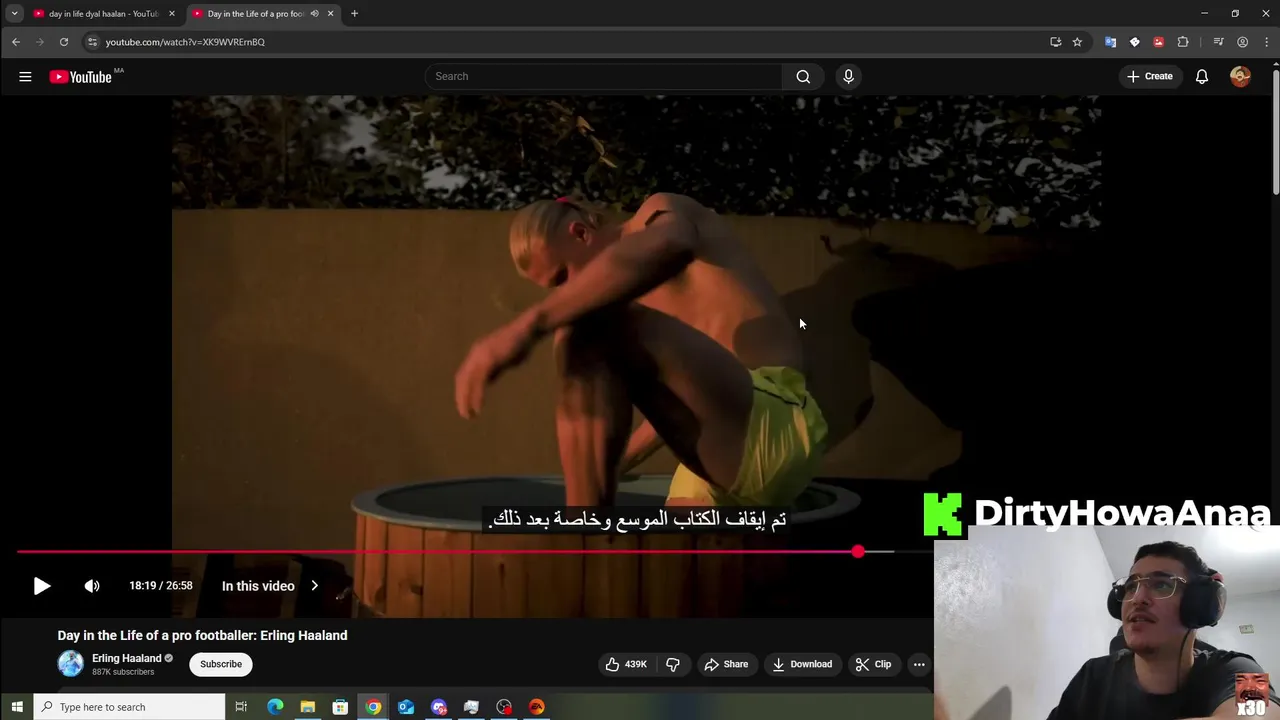Viewport: 1280px width, 720px height.
Task: Focus the YouTube search field
Action: coord(604,76)
